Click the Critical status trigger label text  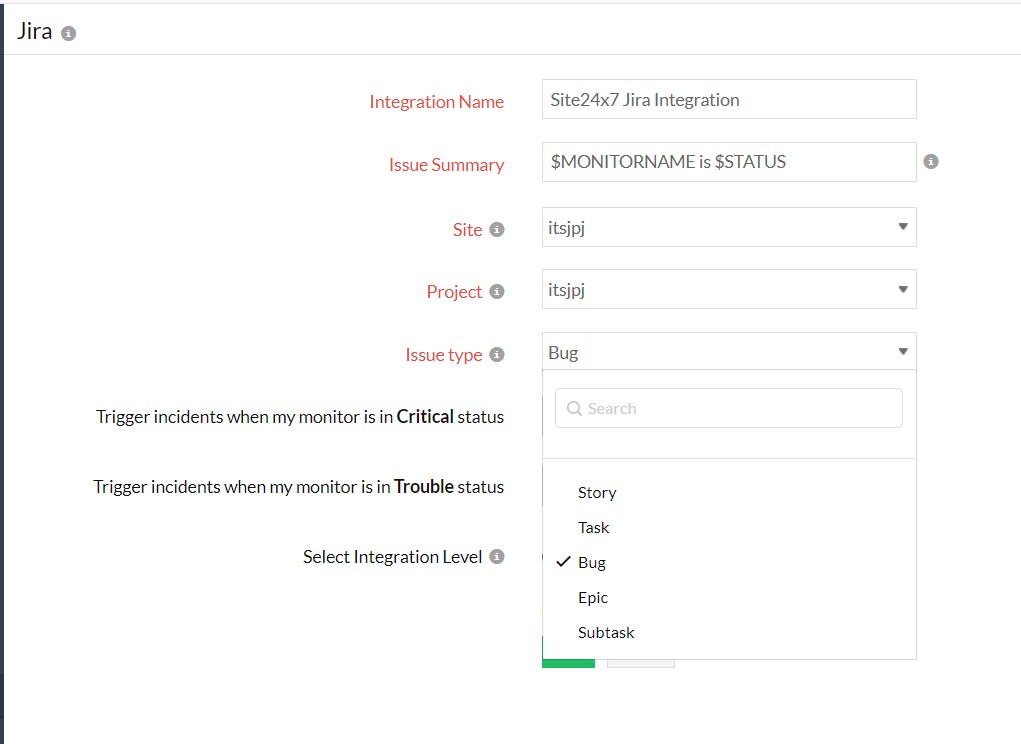point(300,417)
